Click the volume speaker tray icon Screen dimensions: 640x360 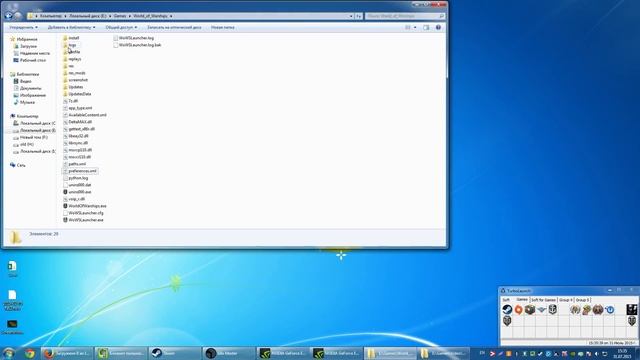(x=596, y=353)
